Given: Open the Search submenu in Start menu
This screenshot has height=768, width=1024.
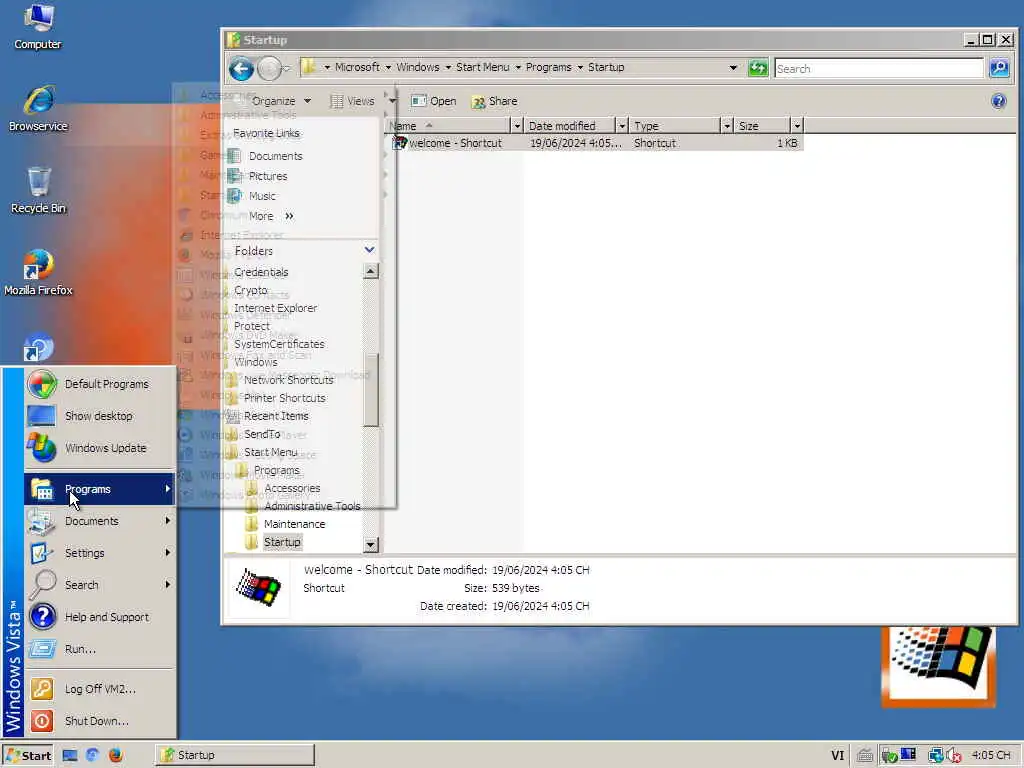Looking at the screenshot, I should [100, 585].
